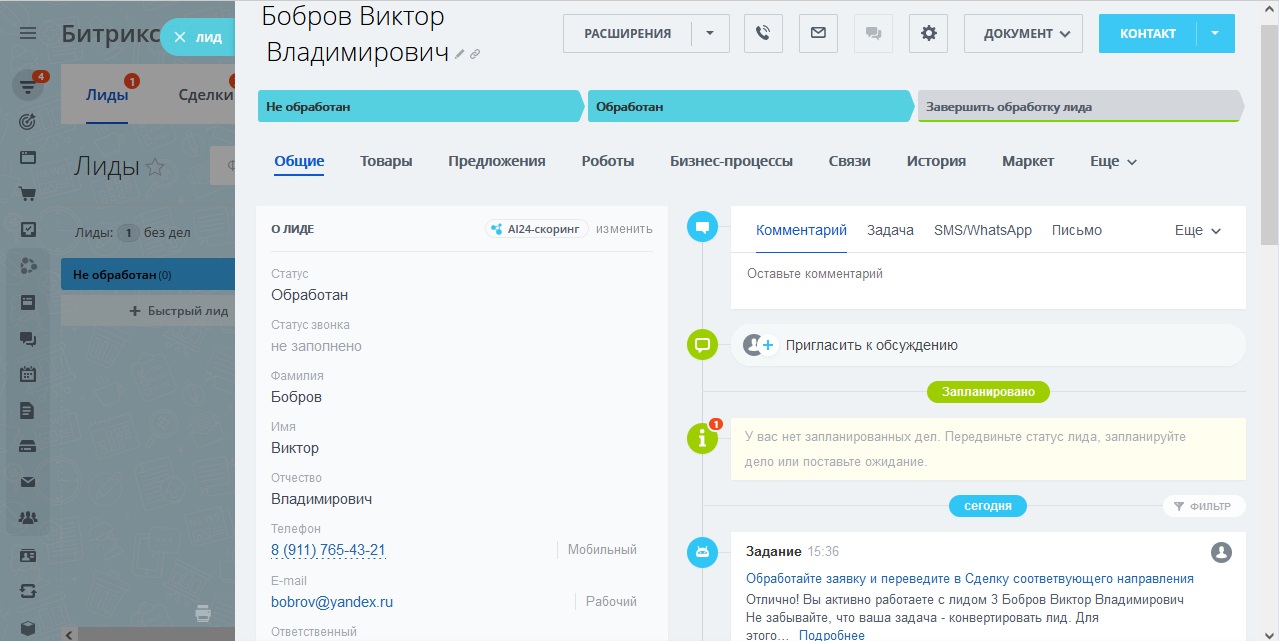
Task: Open the Еще dropdown next to Маркет tab
Action: click(x=1111, y=160)
